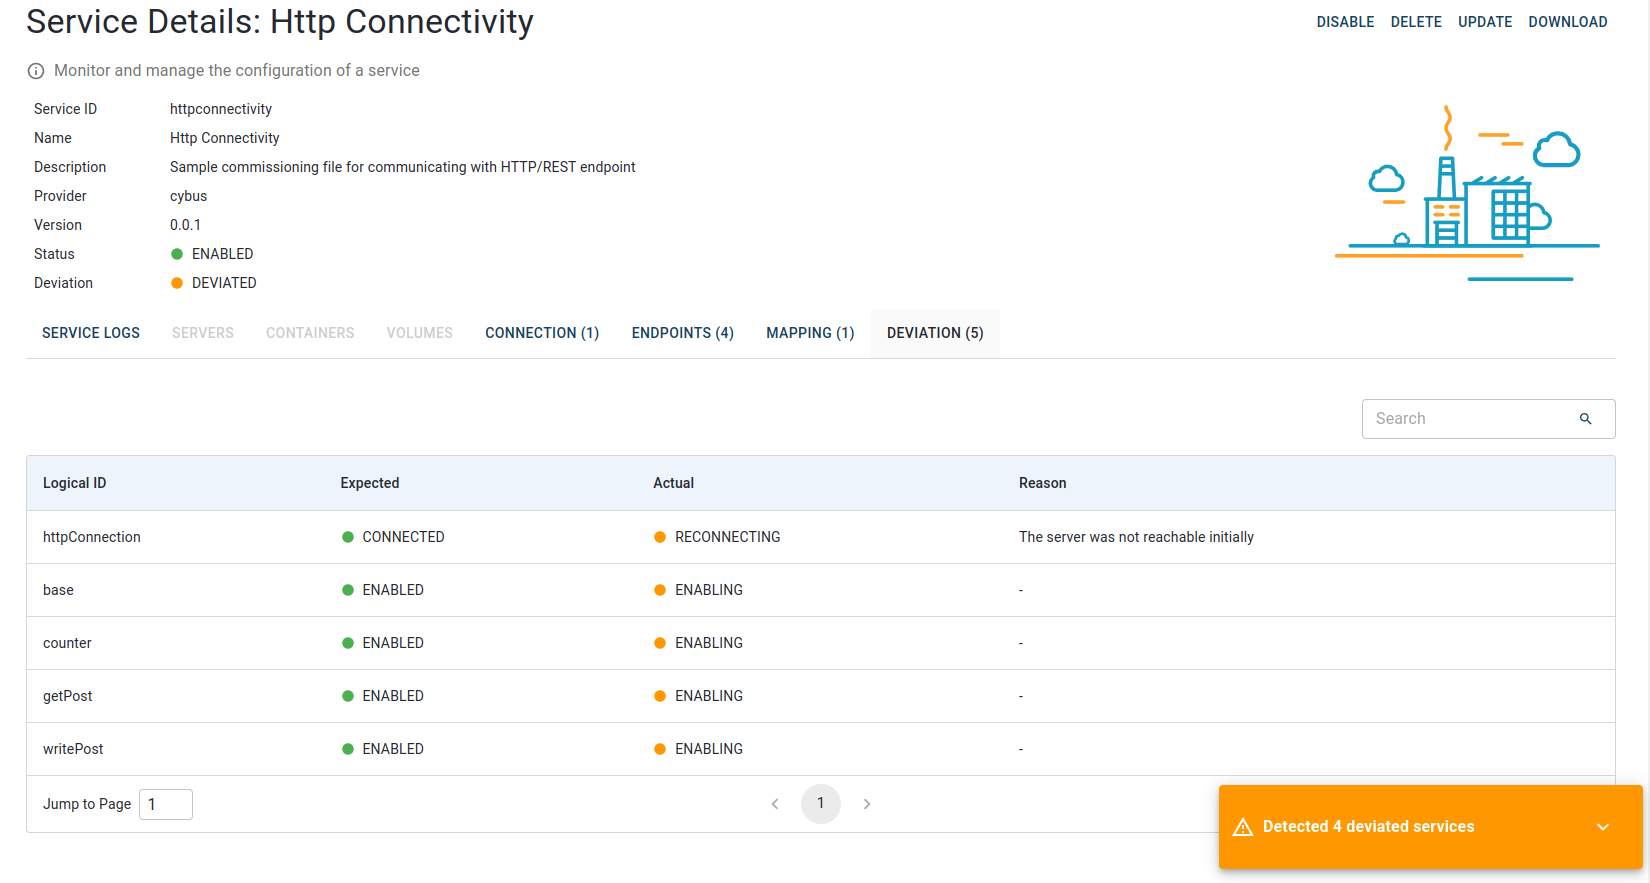The image size is (1650, 883).
Task: Go to the previous page arrow
Action: [775, 804]
